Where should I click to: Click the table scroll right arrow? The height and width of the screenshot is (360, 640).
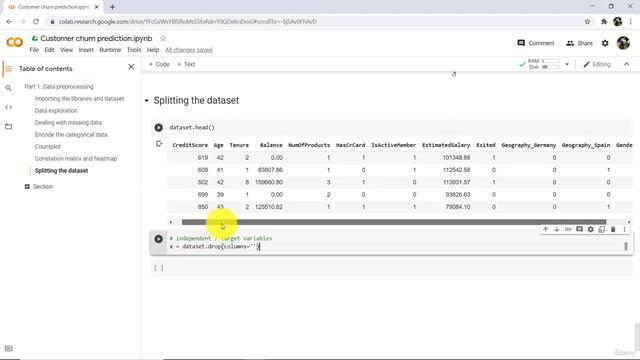pos(629,222)
